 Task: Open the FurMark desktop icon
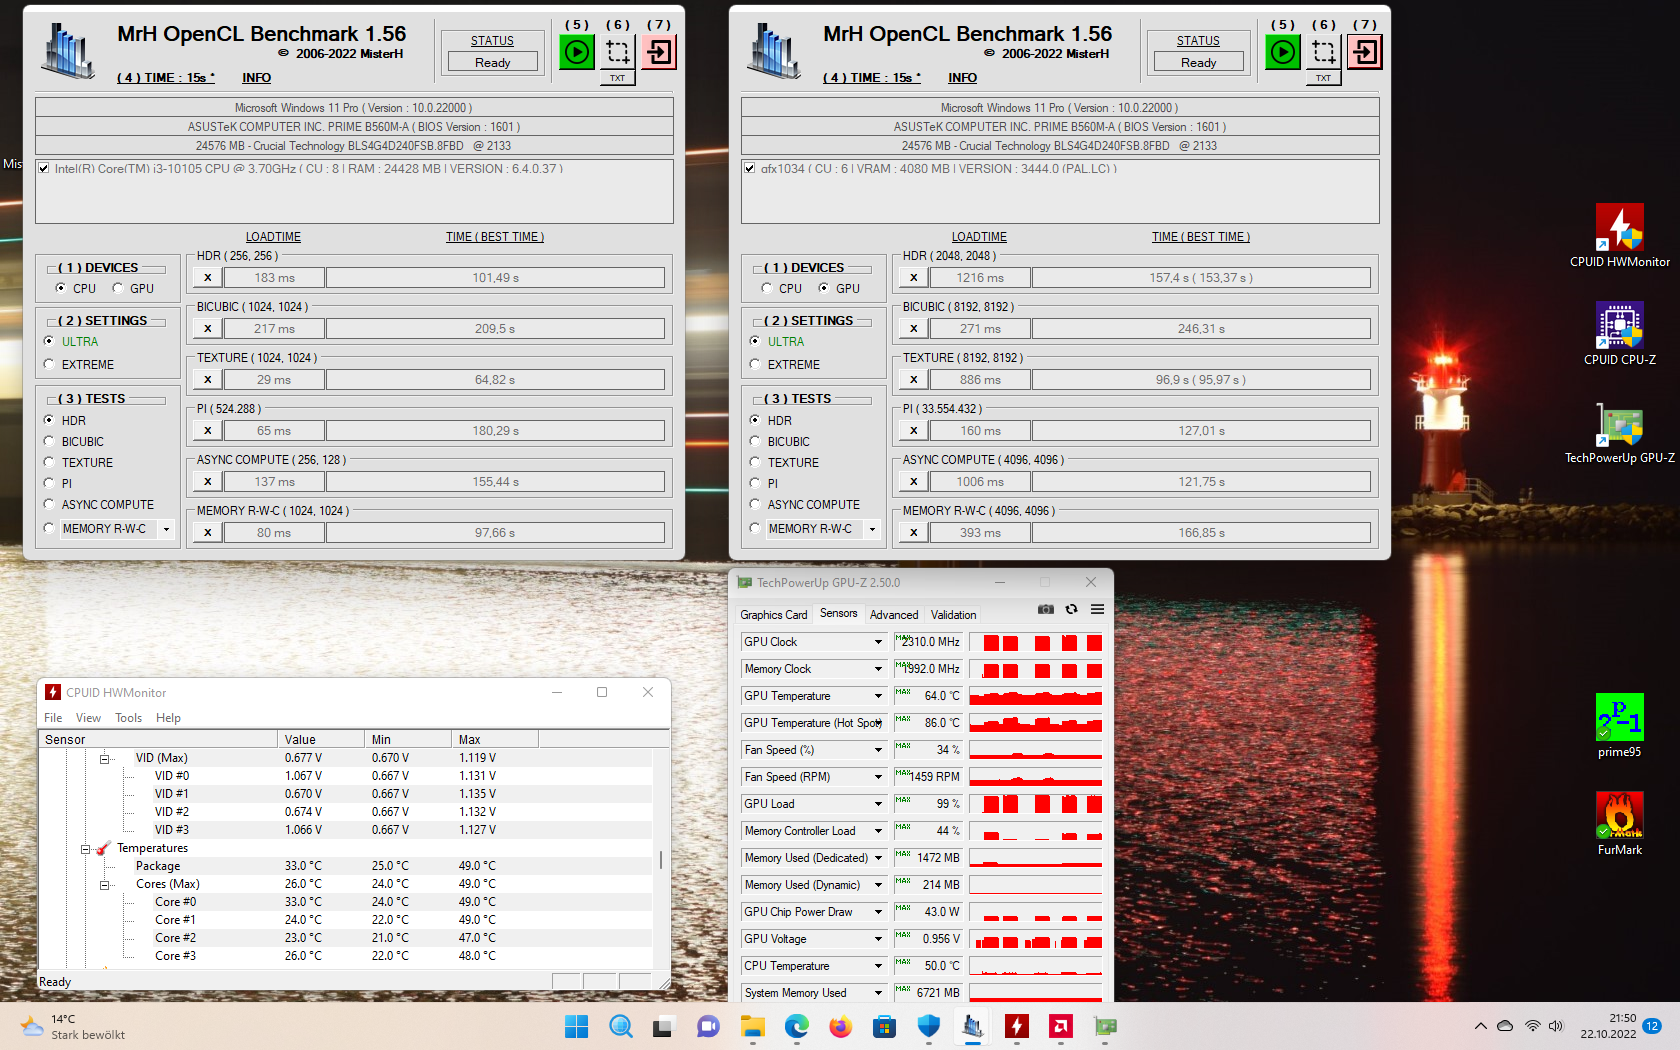1620,824
